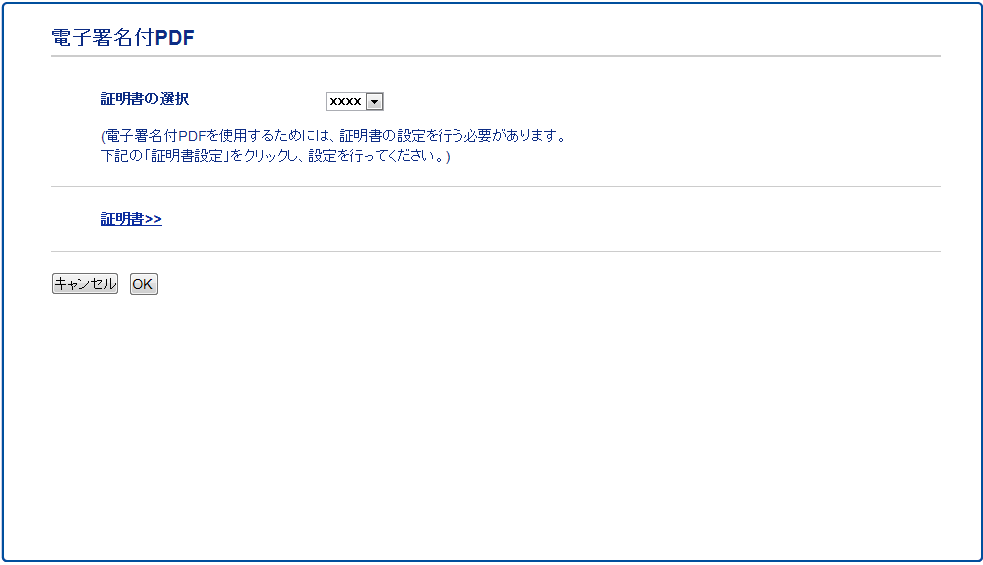Image resolution: width=983 pixels, height=565 pixels.
Task: Click the キャンセル button
Action: click(85, 284)
